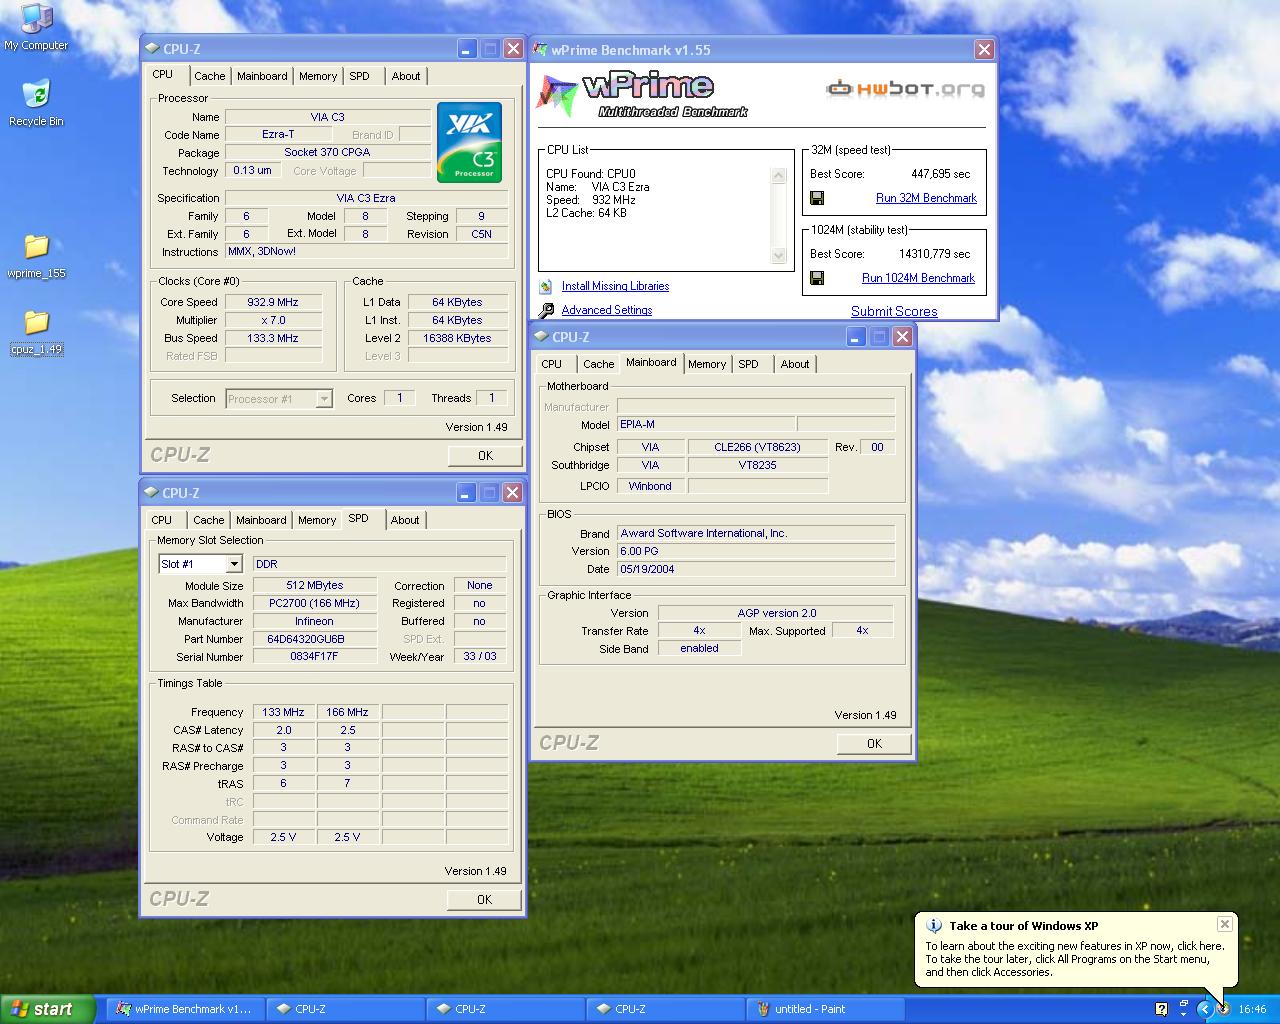Run the 1024M Benchmark
The height and width of the screenshot is (1024, 1280).
tap(918, 278)
